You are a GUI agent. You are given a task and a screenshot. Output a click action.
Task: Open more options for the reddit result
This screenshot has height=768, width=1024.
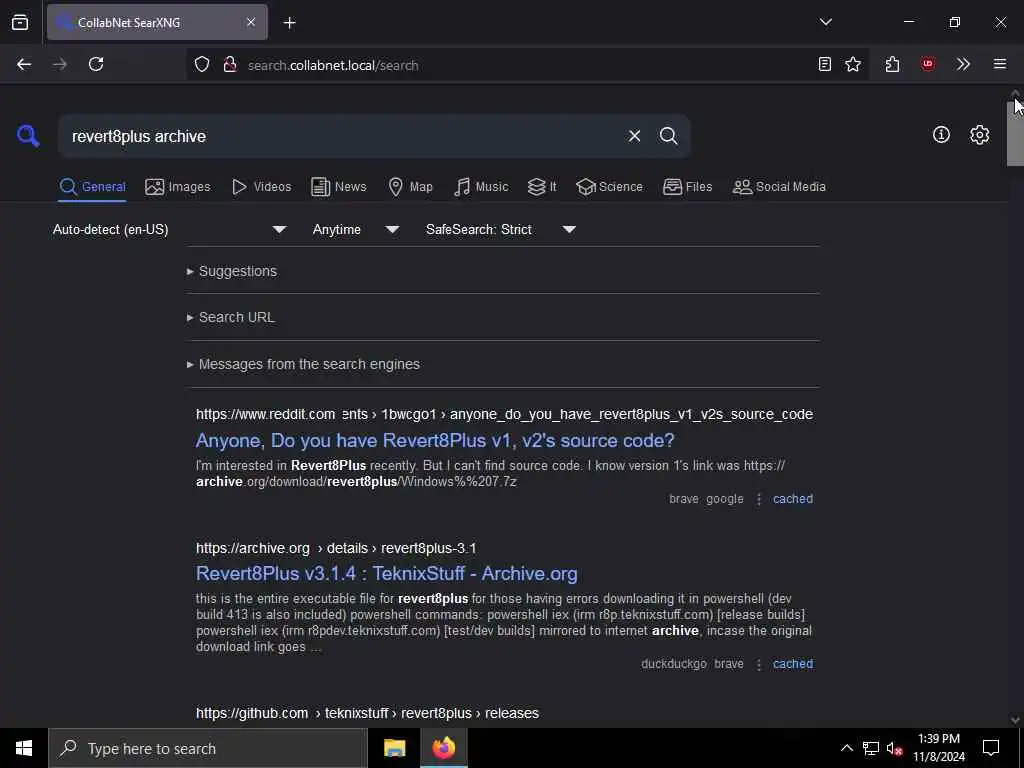point(759,499)
